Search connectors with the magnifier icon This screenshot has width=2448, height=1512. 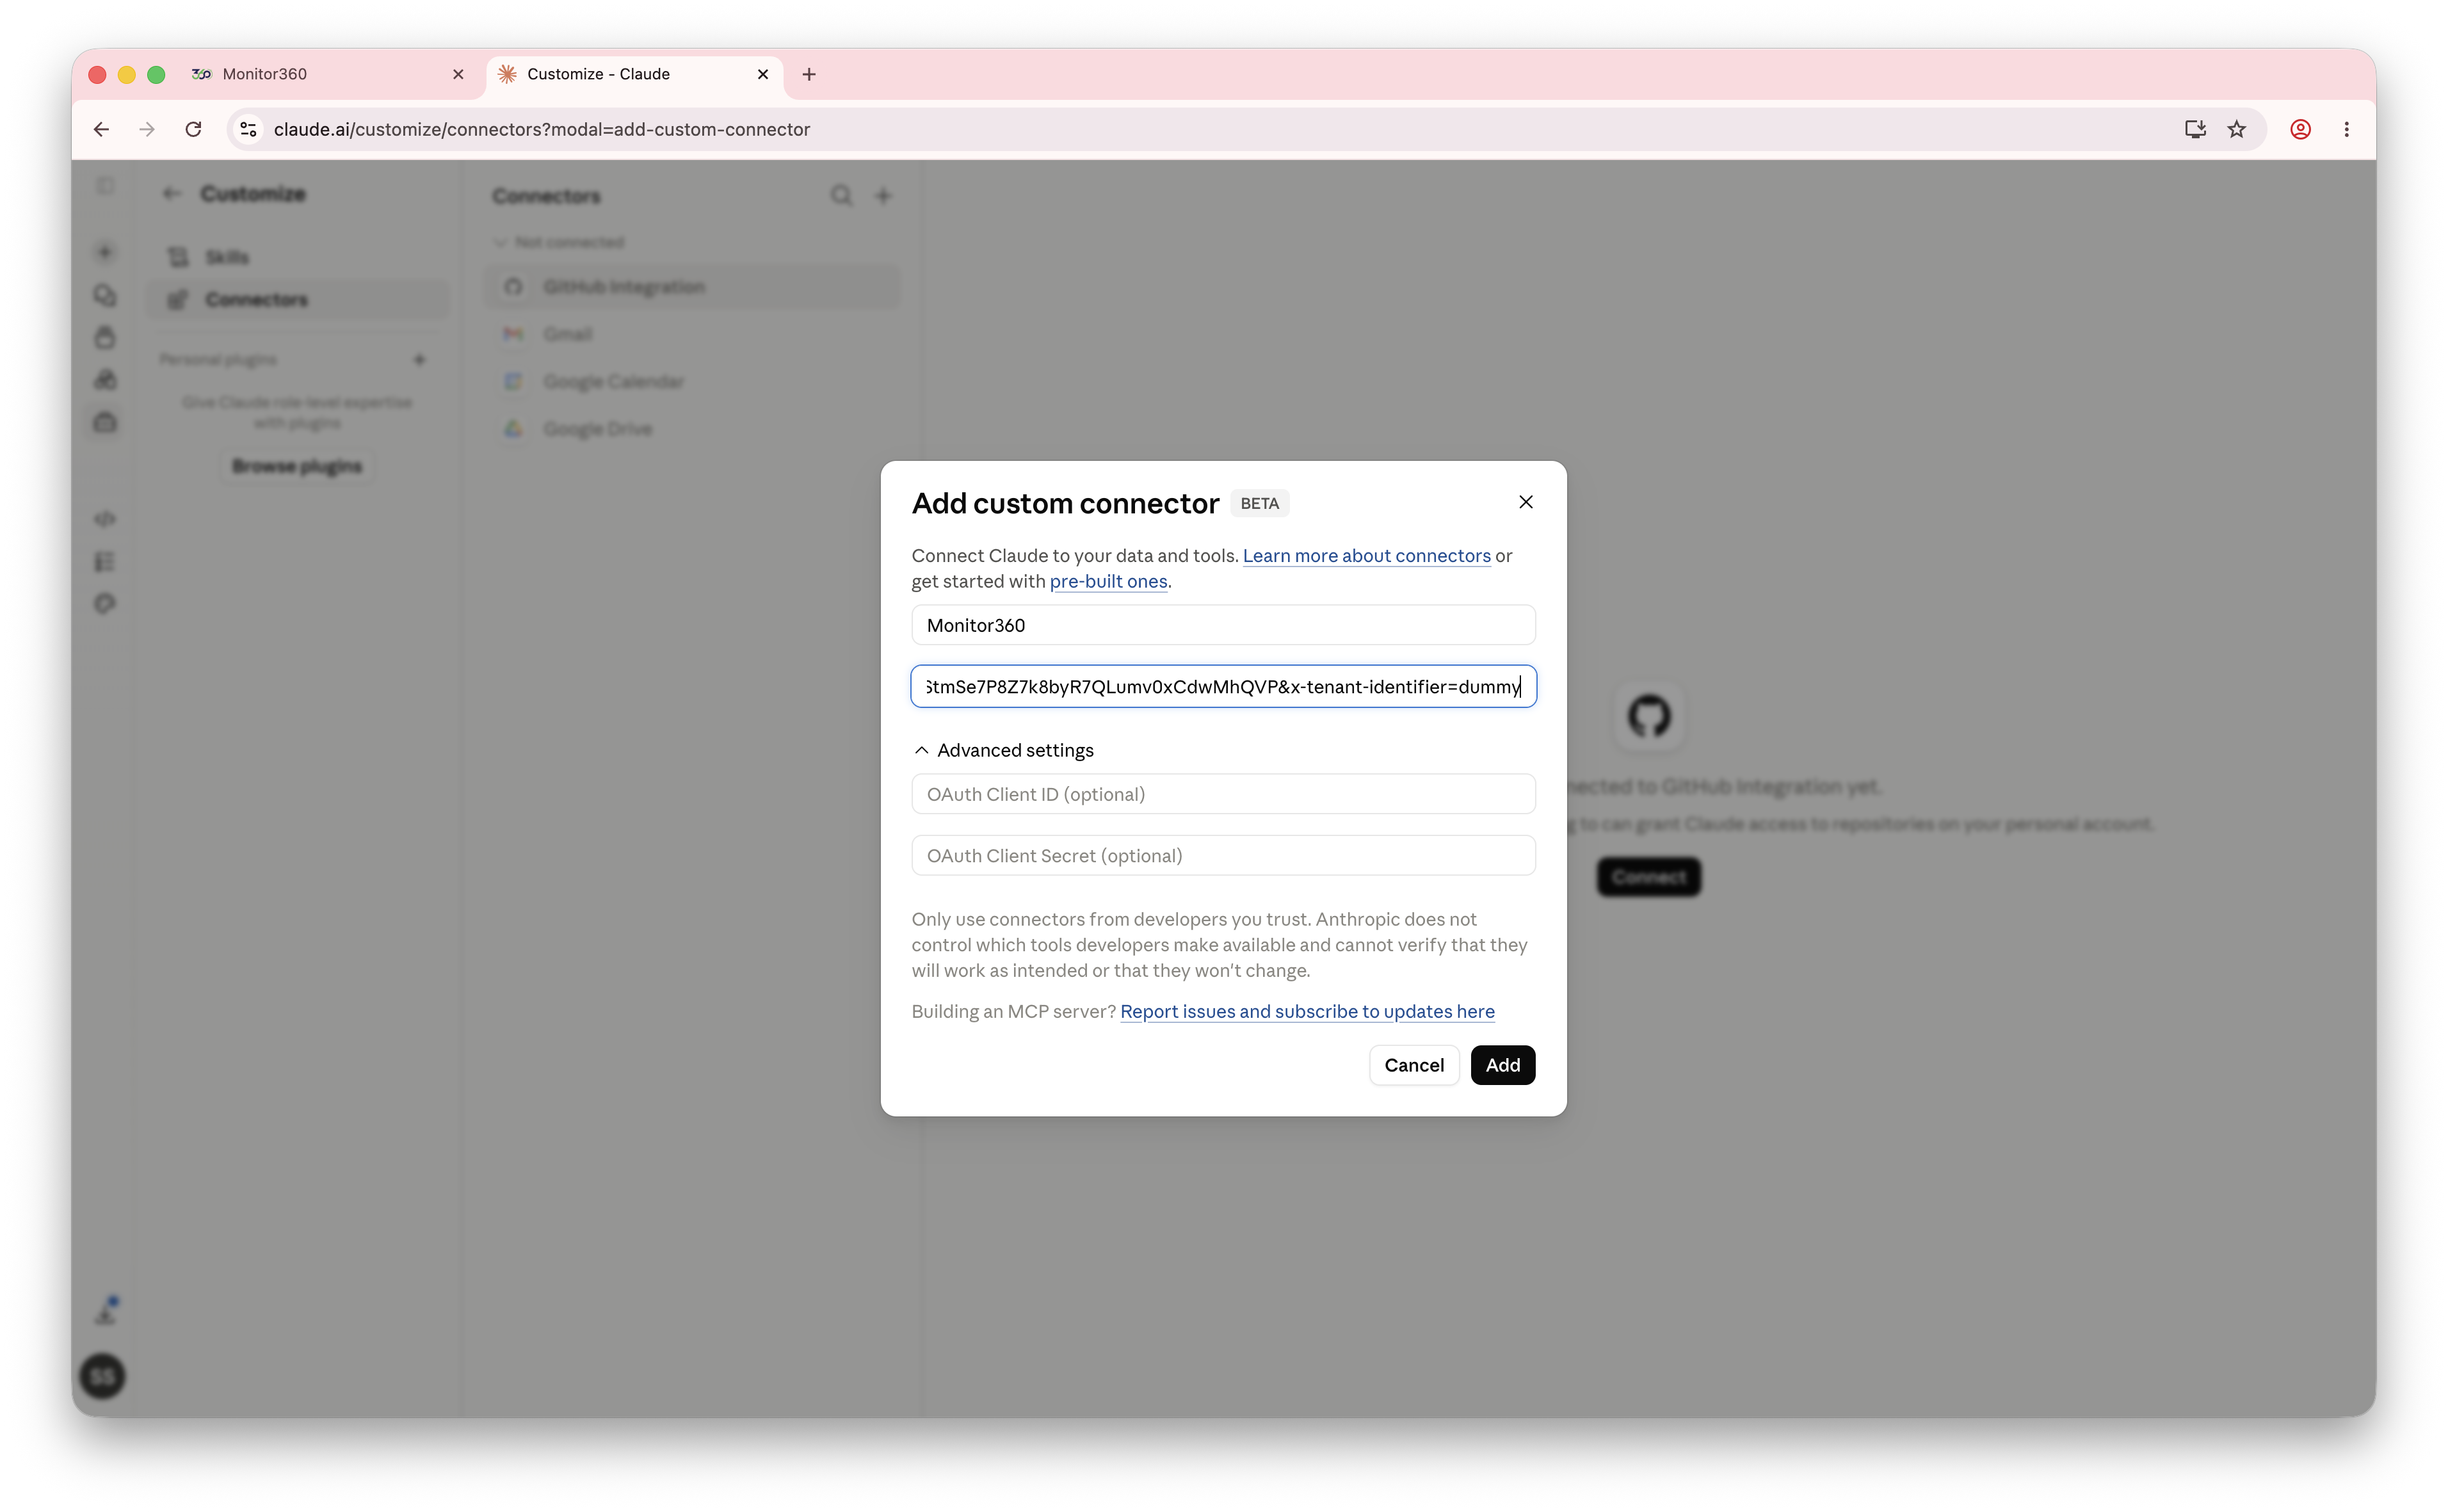click(841, 195)
